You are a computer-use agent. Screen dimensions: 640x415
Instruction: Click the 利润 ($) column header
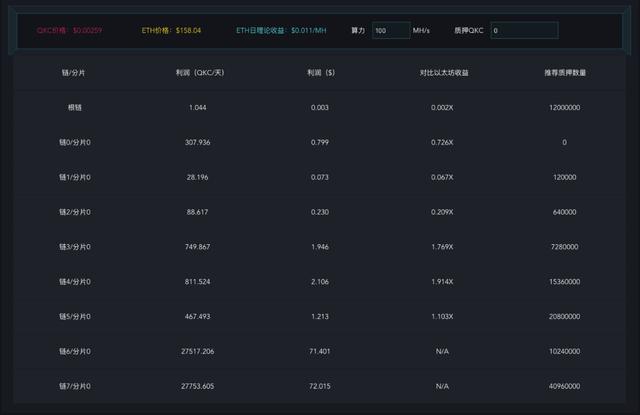[x=321, y=73]
